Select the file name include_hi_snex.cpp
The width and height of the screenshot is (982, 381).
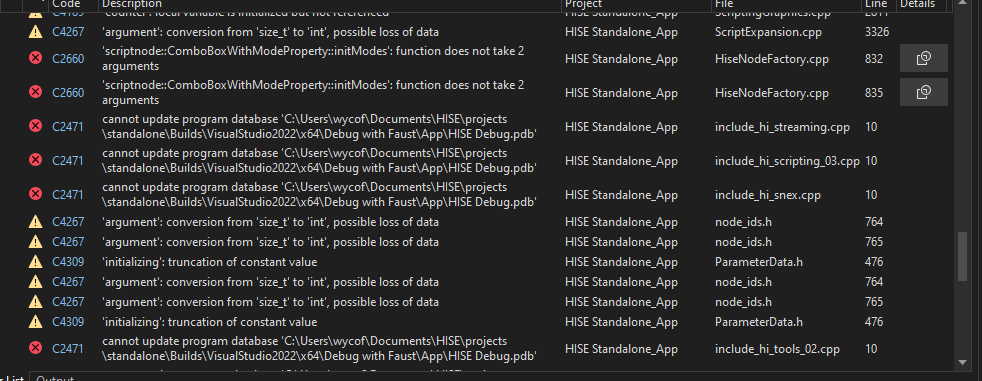768,195
